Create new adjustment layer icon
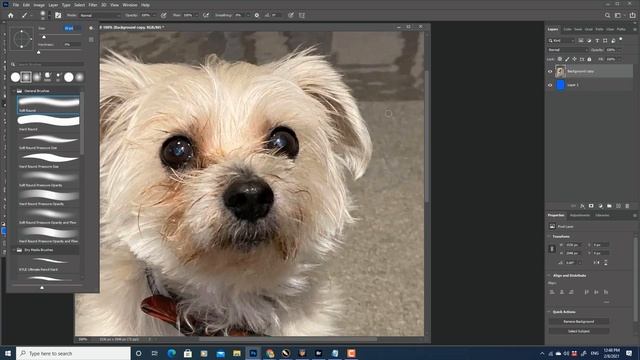This screenshot has height=360, width=640. pos(600,206)
